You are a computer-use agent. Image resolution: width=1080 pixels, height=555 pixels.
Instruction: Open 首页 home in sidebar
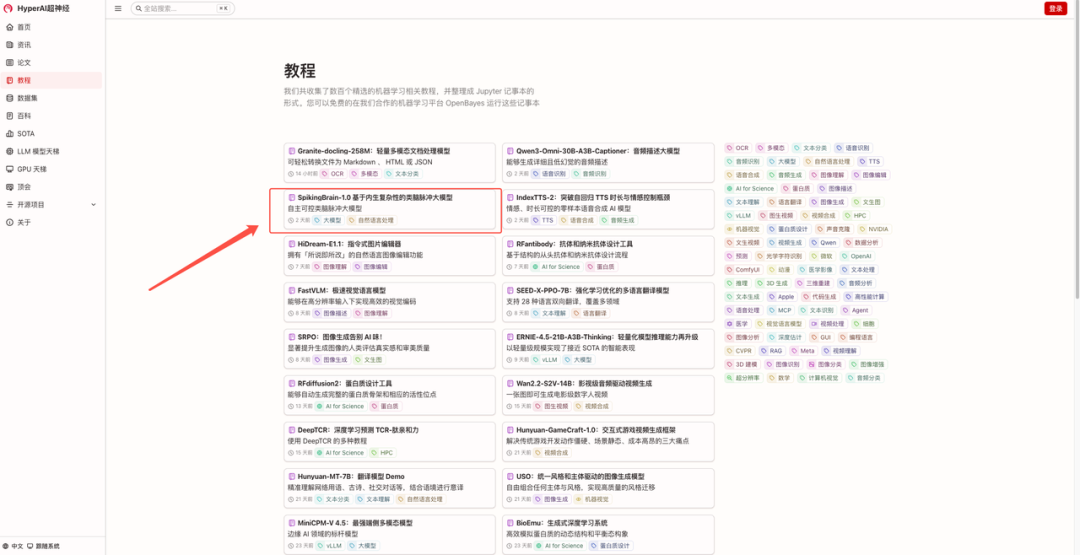(24, 27)
